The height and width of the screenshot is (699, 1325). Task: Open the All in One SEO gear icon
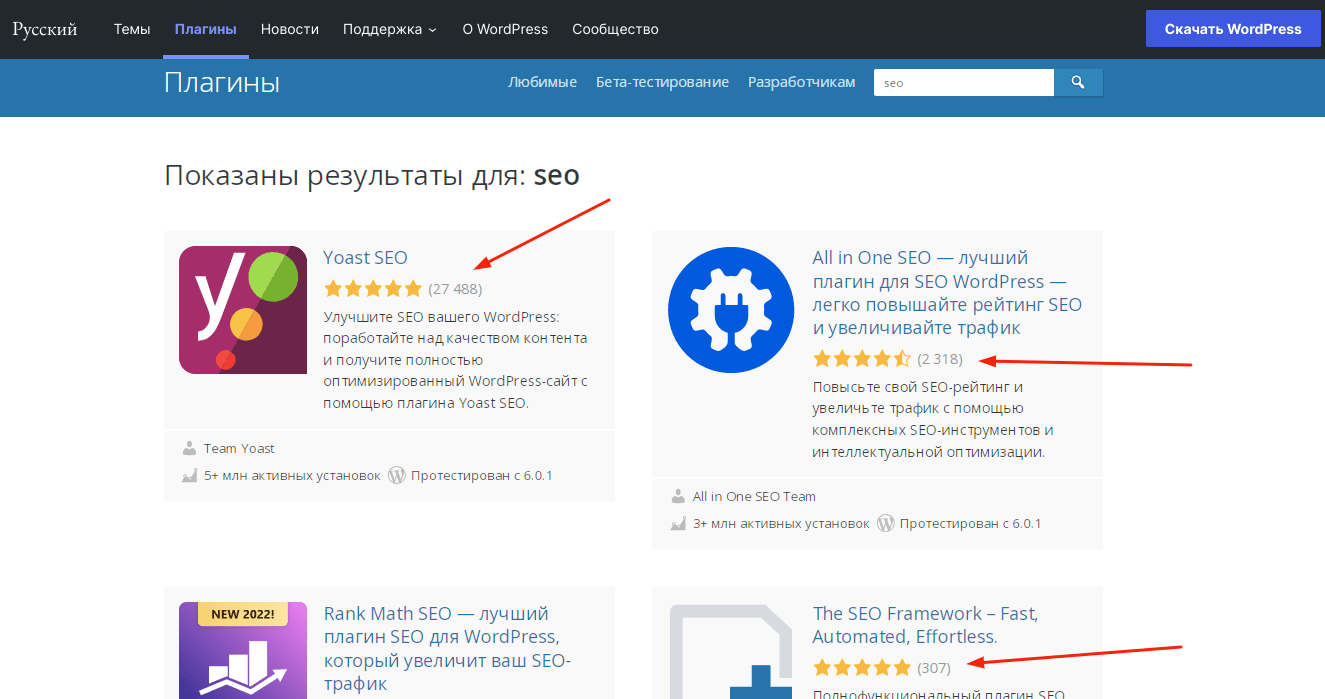point(731,309)
